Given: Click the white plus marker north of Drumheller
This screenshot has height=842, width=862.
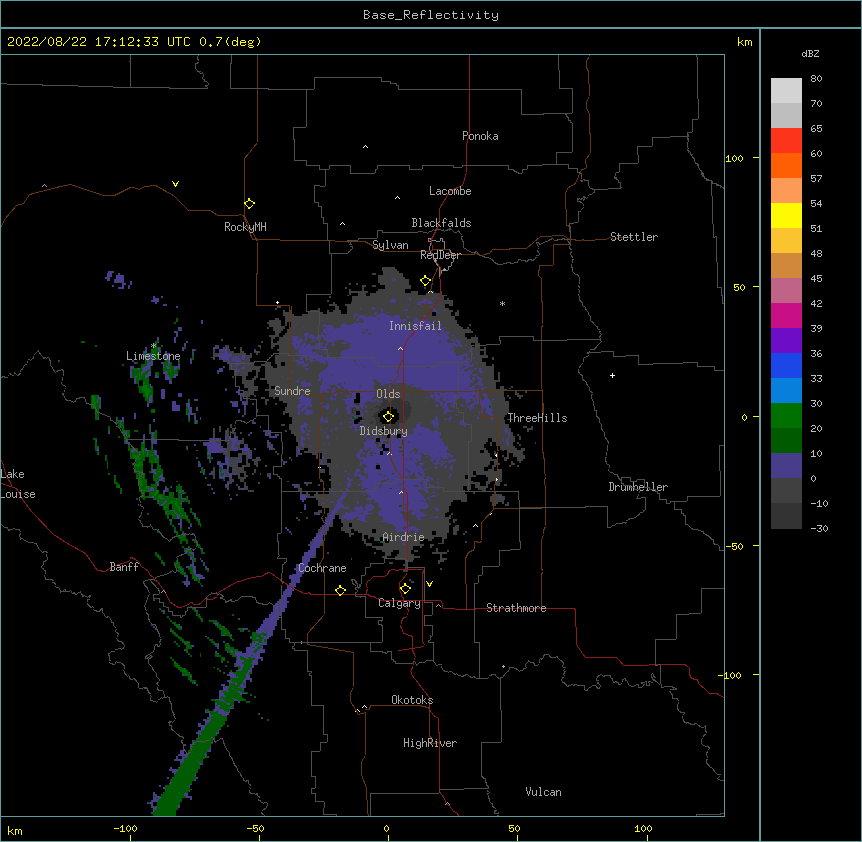Looking at the screenshot, I should coord(612,375).
